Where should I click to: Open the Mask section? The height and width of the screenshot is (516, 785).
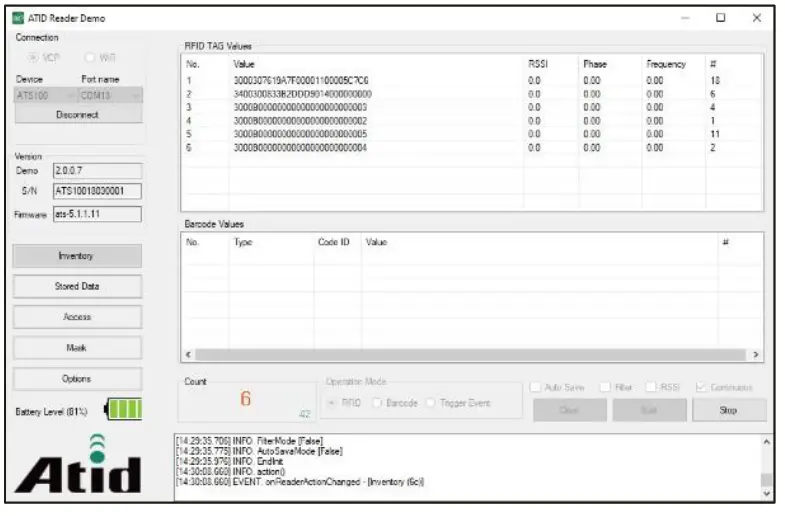coord(77,349)
